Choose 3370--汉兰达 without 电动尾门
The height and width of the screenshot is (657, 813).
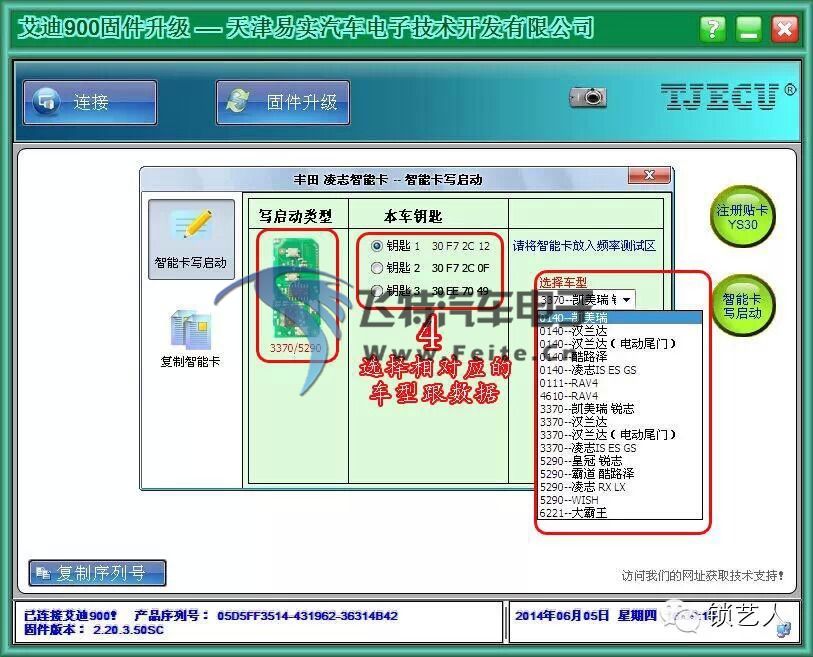(620, 422)
